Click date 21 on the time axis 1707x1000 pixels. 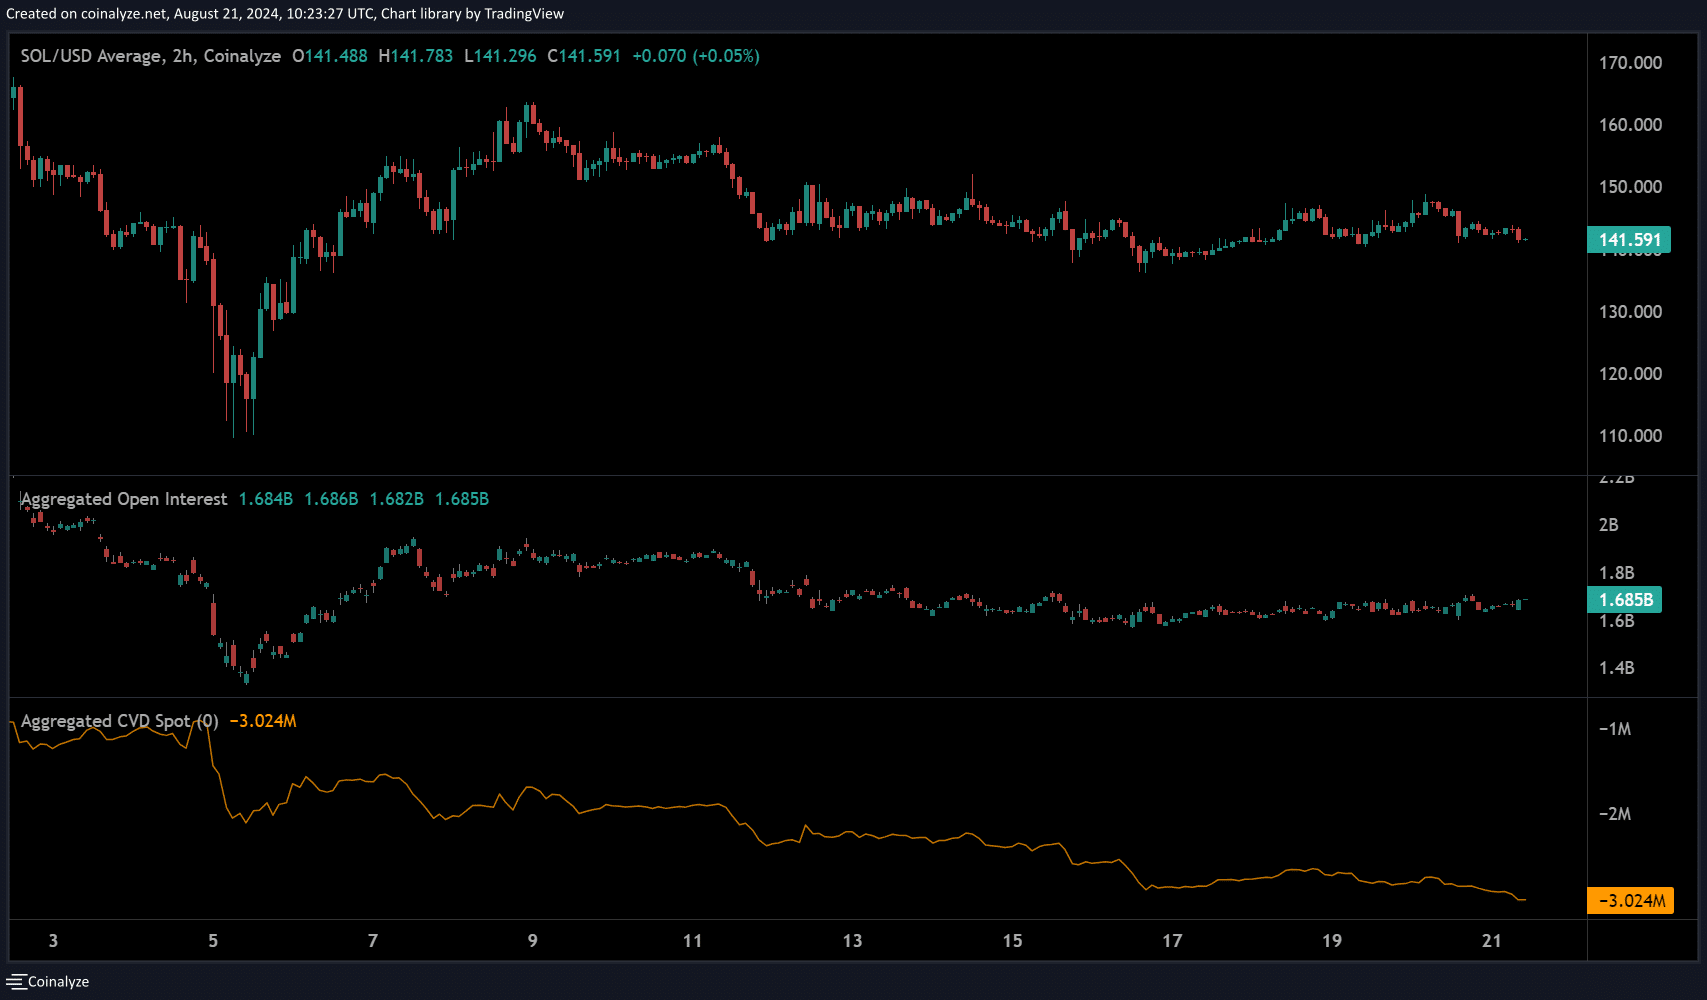point(1492,941)
